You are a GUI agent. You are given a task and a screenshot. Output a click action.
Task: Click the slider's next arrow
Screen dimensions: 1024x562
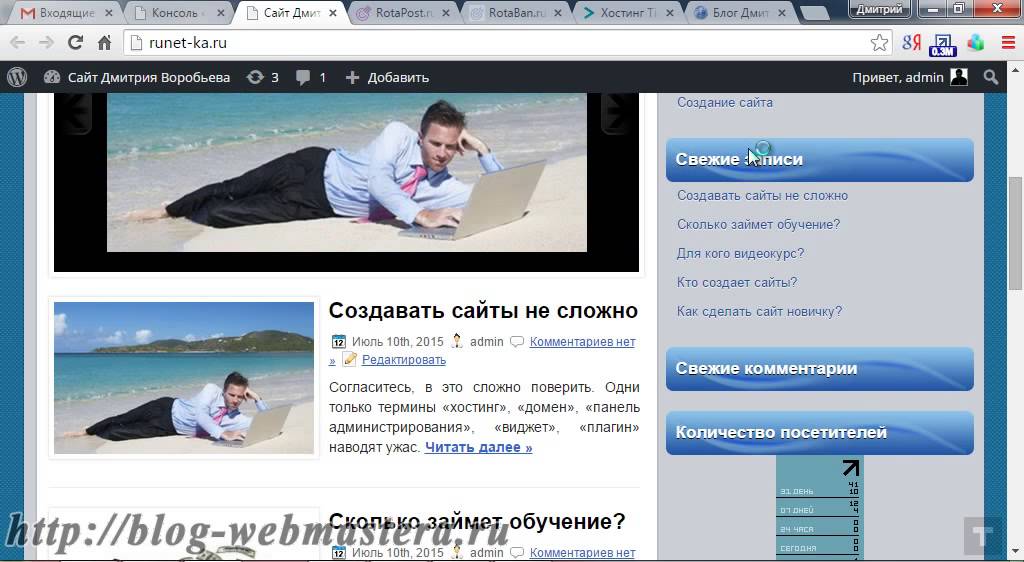coord(615,113)
